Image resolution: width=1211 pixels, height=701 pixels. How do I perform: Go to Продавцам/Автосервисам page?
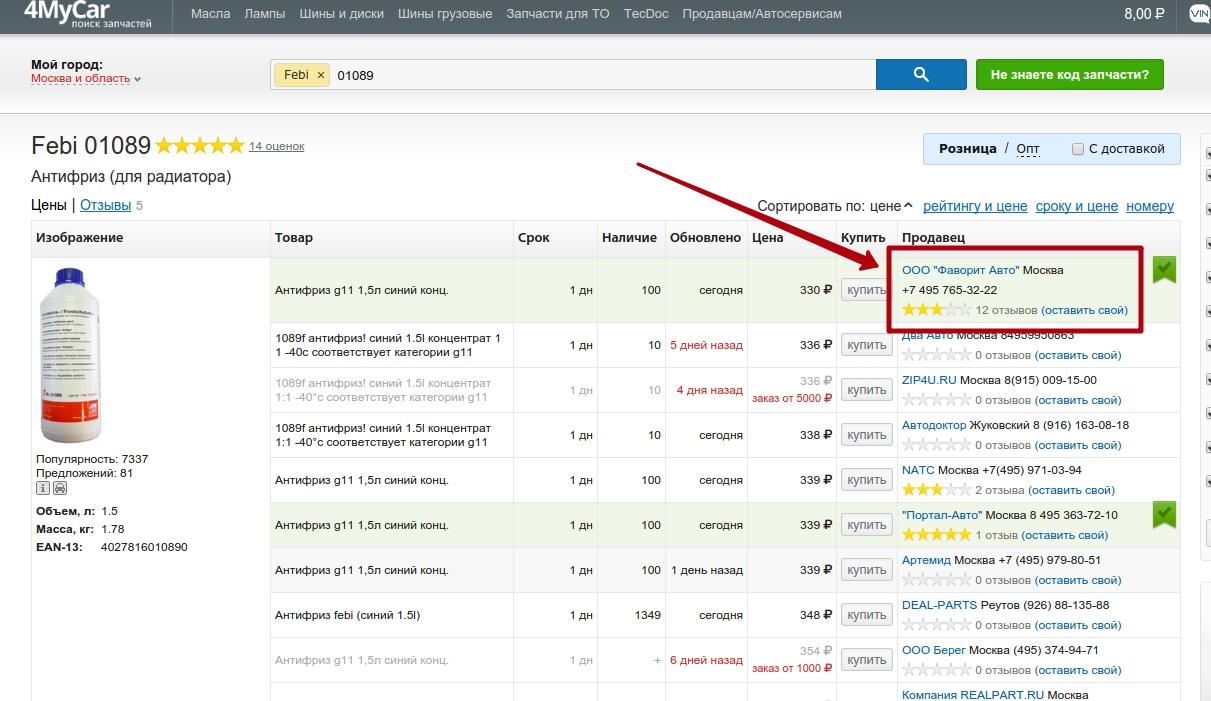tap(762, 14)
